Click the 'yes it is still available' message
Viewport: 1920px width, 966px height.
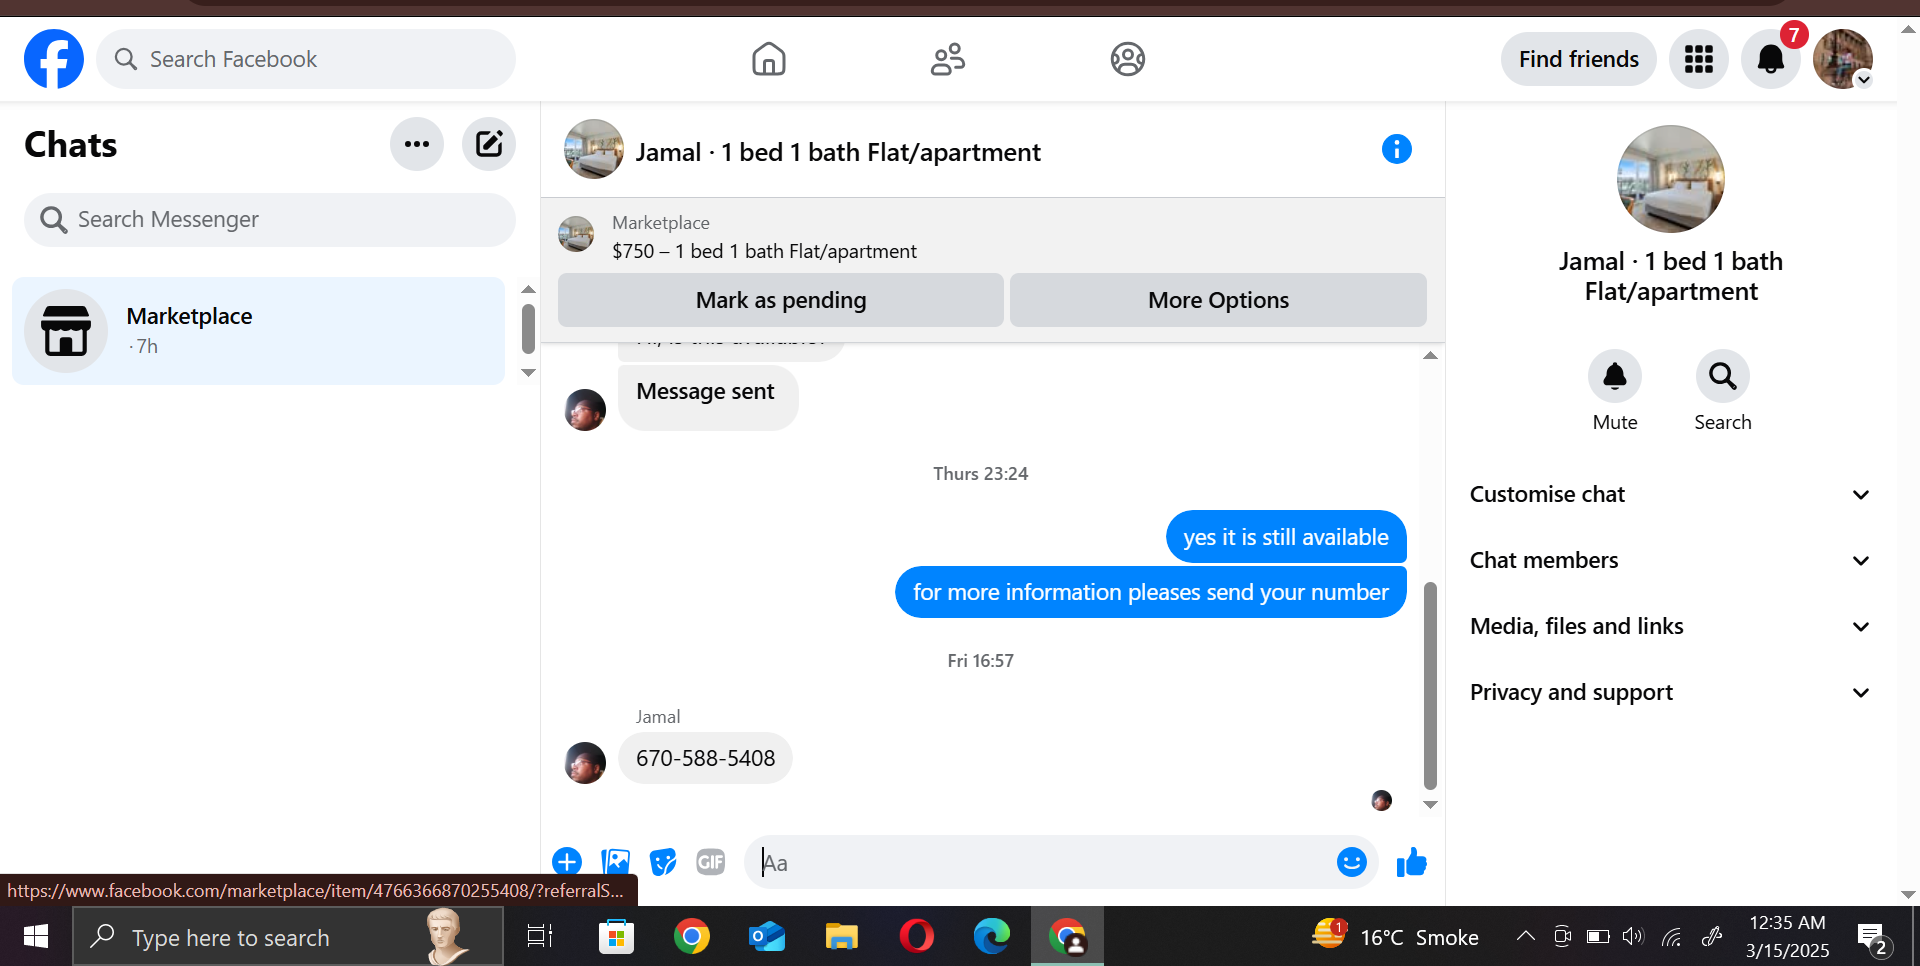tap(1286, 537)
